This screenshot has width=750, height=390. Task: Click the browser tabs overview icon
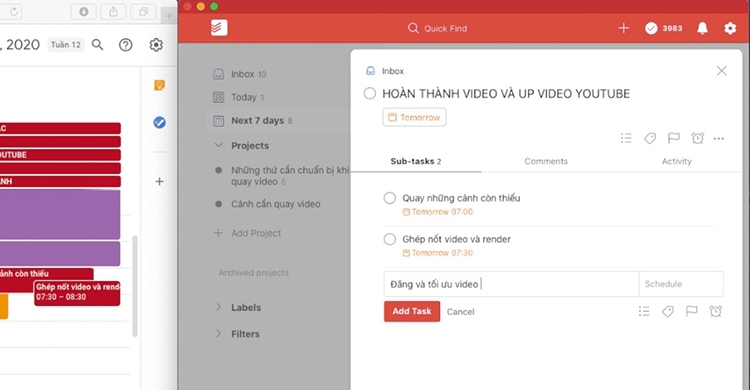(x=143, y=11)
